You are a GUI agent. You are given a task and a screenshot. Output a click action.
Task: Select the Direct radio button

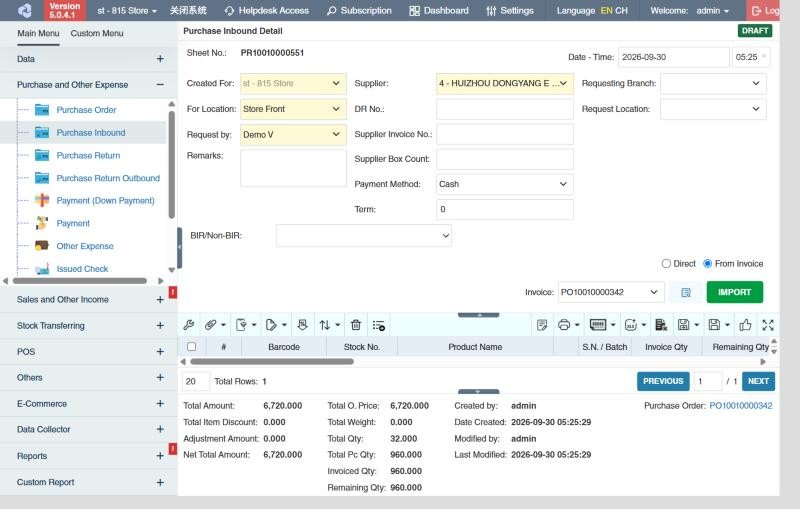(x=666, y=264)
